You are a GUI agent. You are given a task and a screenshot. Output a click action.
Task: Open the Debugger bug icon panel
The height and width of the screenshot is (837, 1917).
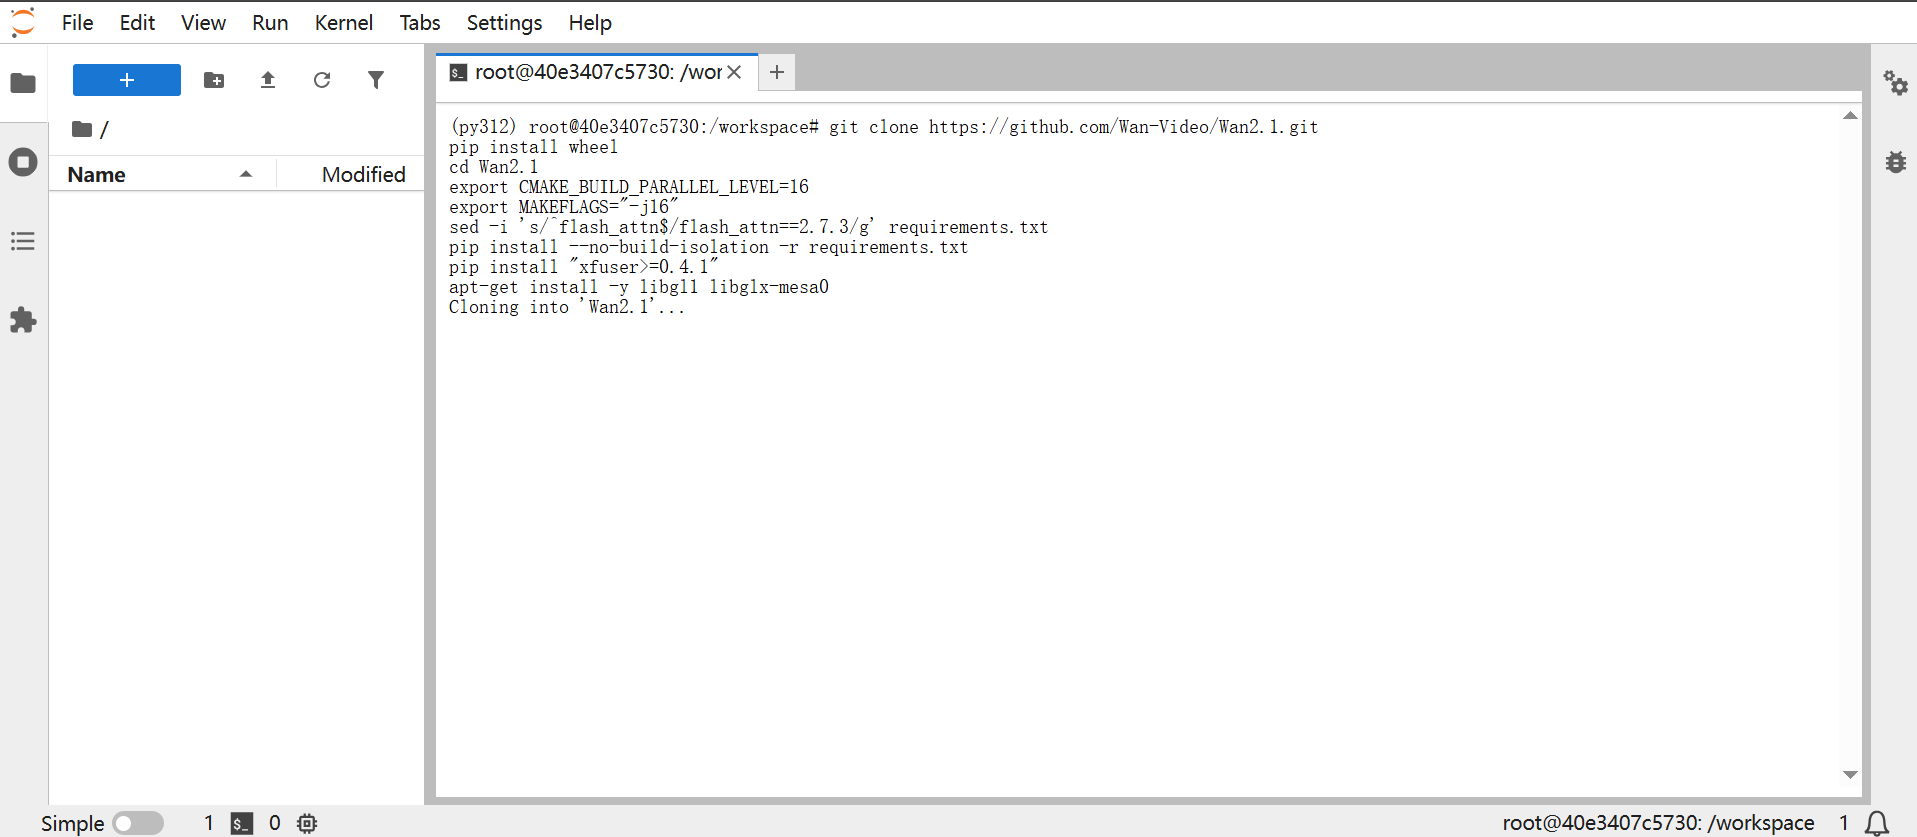1895,162
